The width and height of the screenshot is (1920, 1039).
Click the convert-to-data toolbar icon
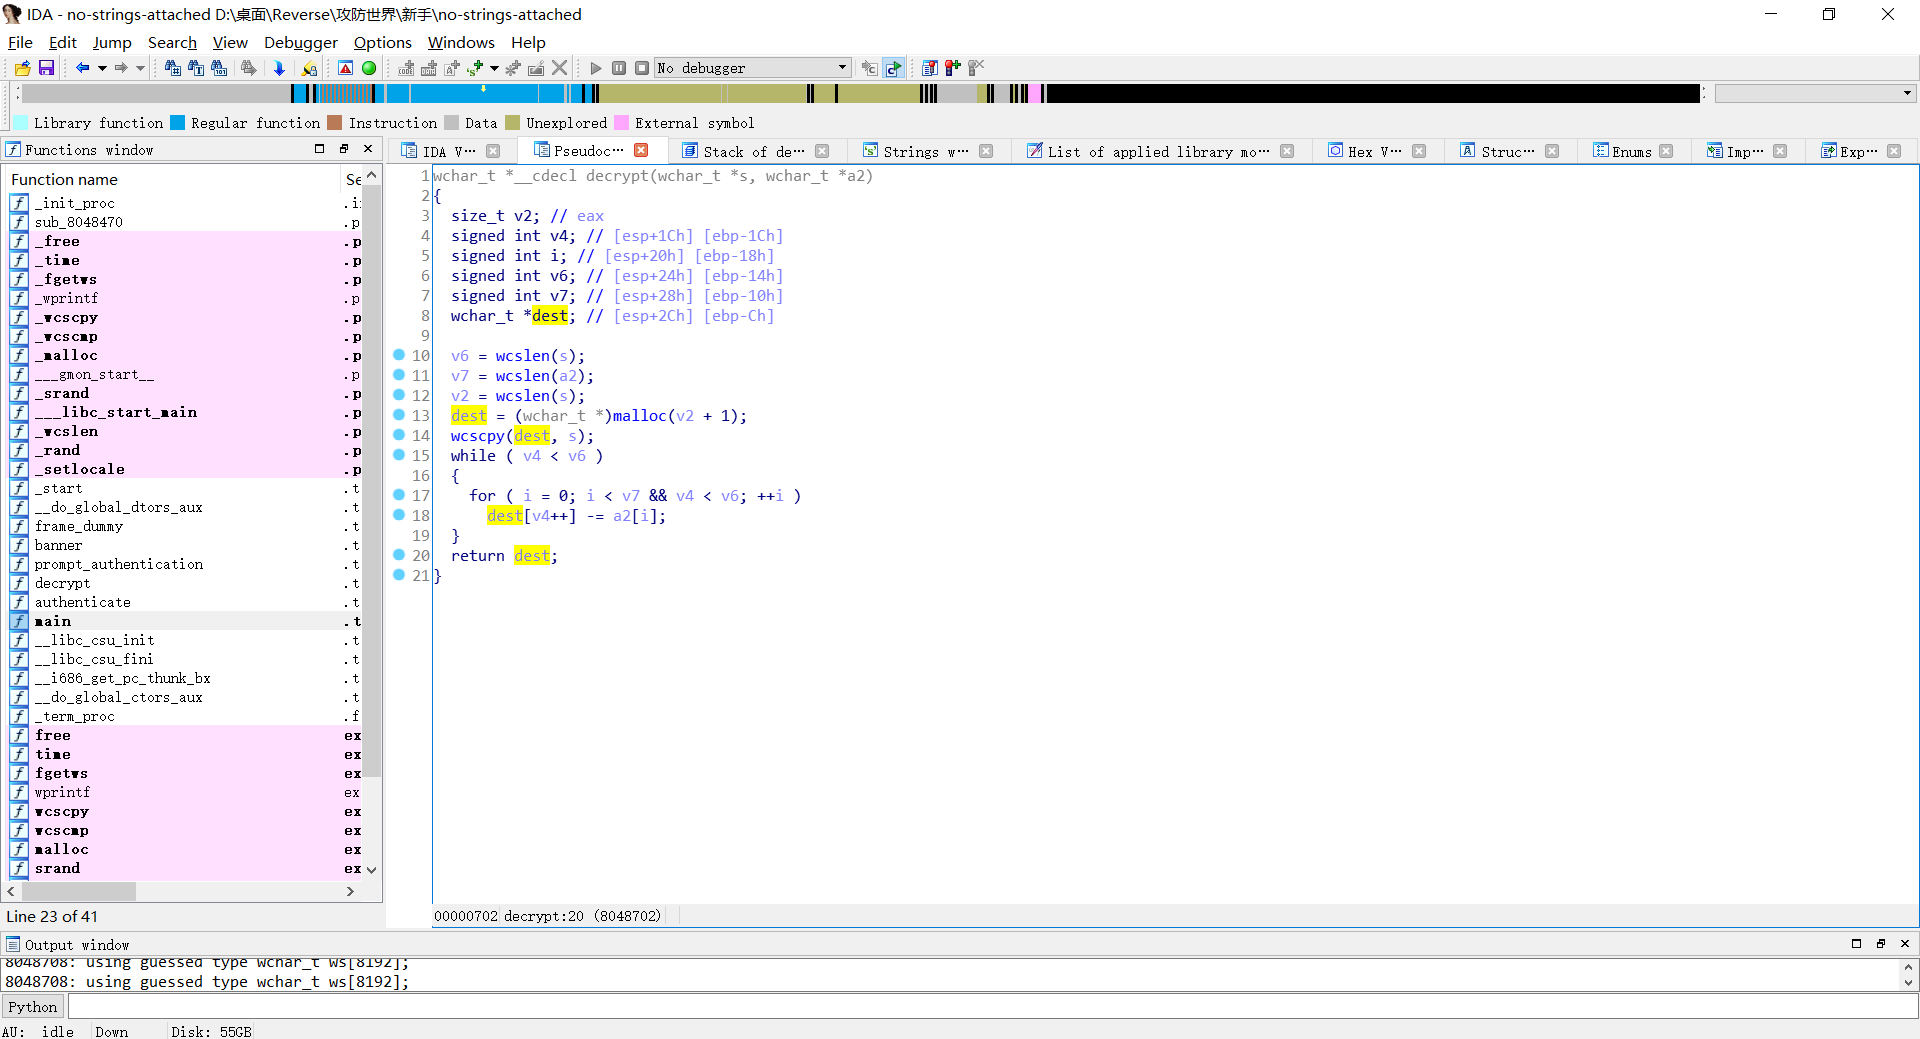tap(429, 68)
